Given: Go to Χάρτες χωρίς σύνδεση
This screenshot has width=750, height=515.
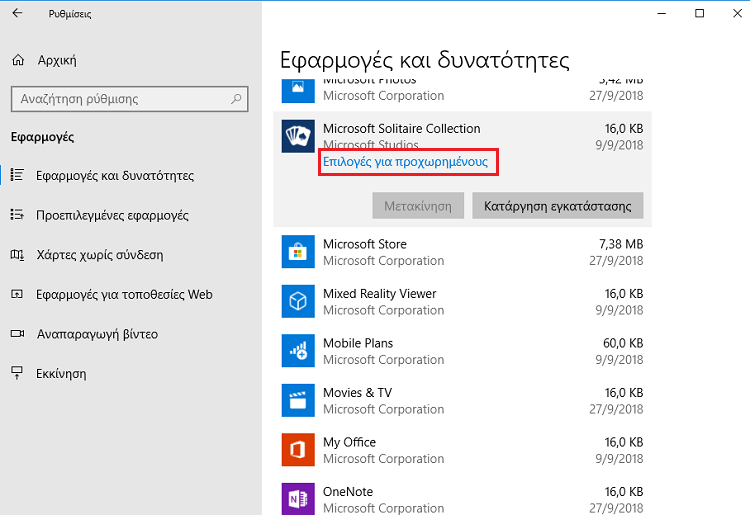Looking at the screenshot, I should click(x=100, y=255).
